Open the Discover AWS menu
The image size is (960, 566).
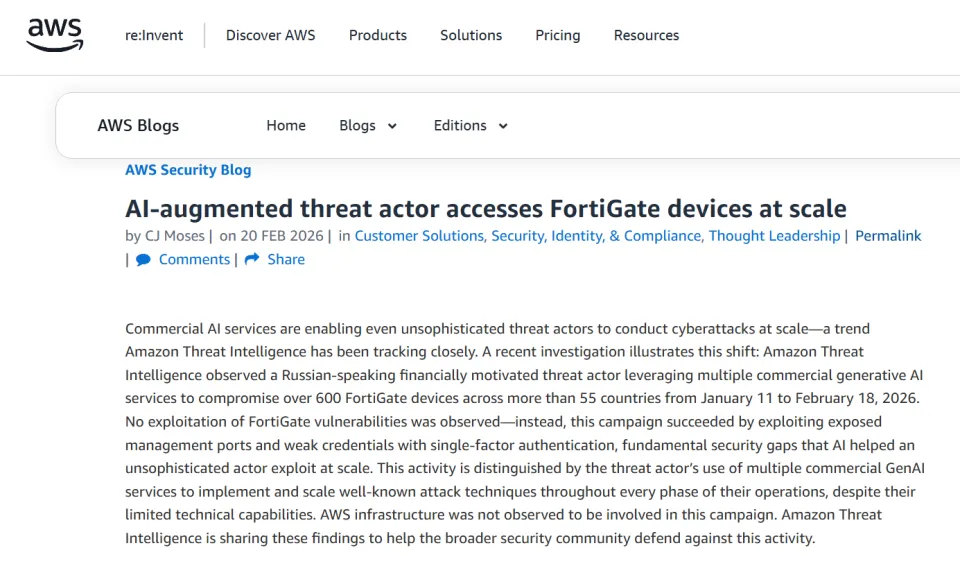pyautogui.click(x=271, y=36)
